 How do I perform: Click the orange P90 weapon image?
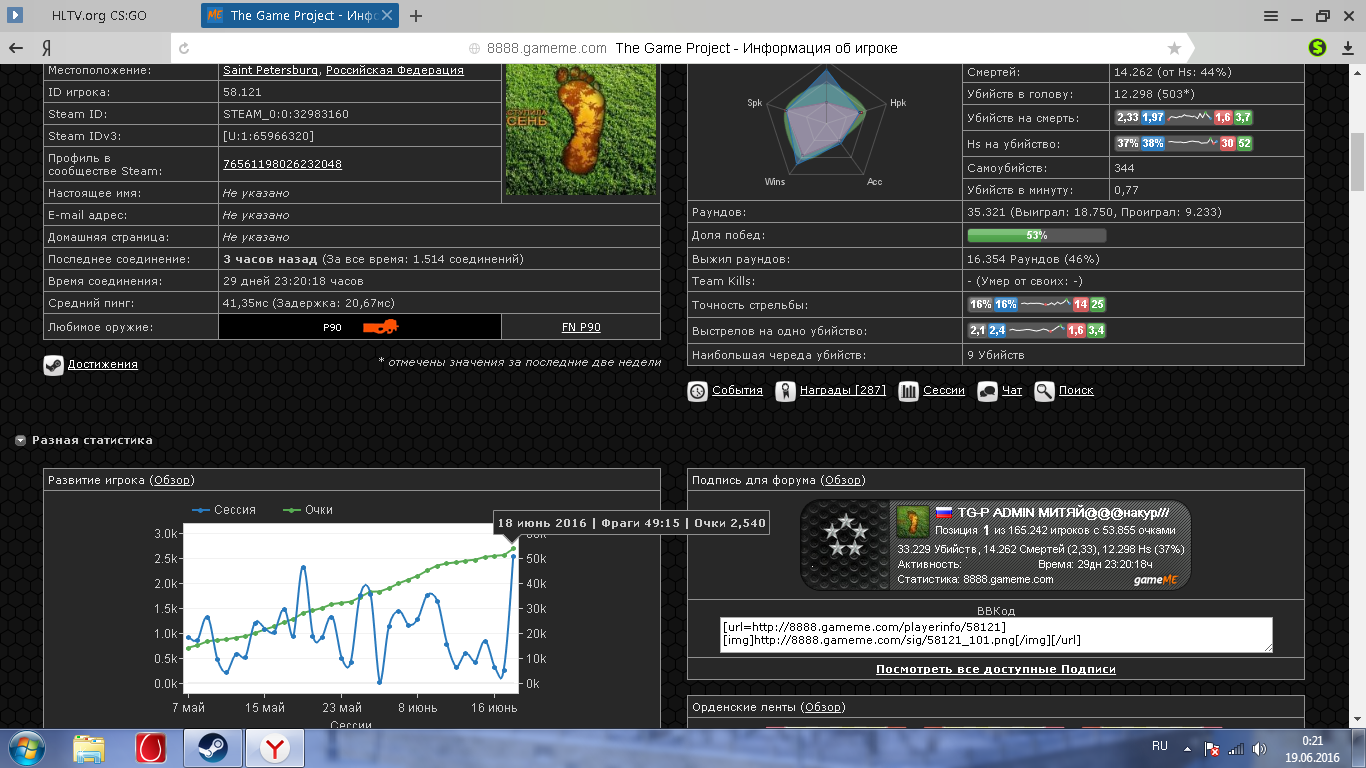(x=383, y=326)
